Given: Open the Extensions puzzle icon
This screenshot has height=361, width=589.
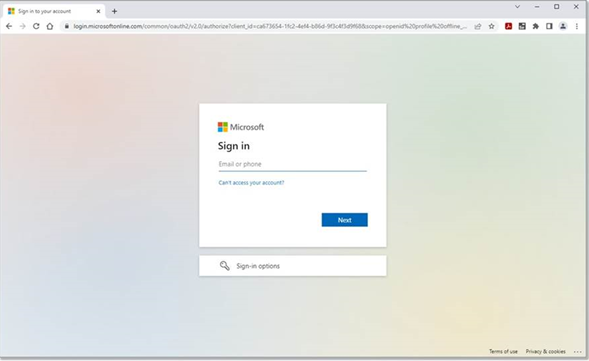Looking at the screenshot, I should pos(536,26).
